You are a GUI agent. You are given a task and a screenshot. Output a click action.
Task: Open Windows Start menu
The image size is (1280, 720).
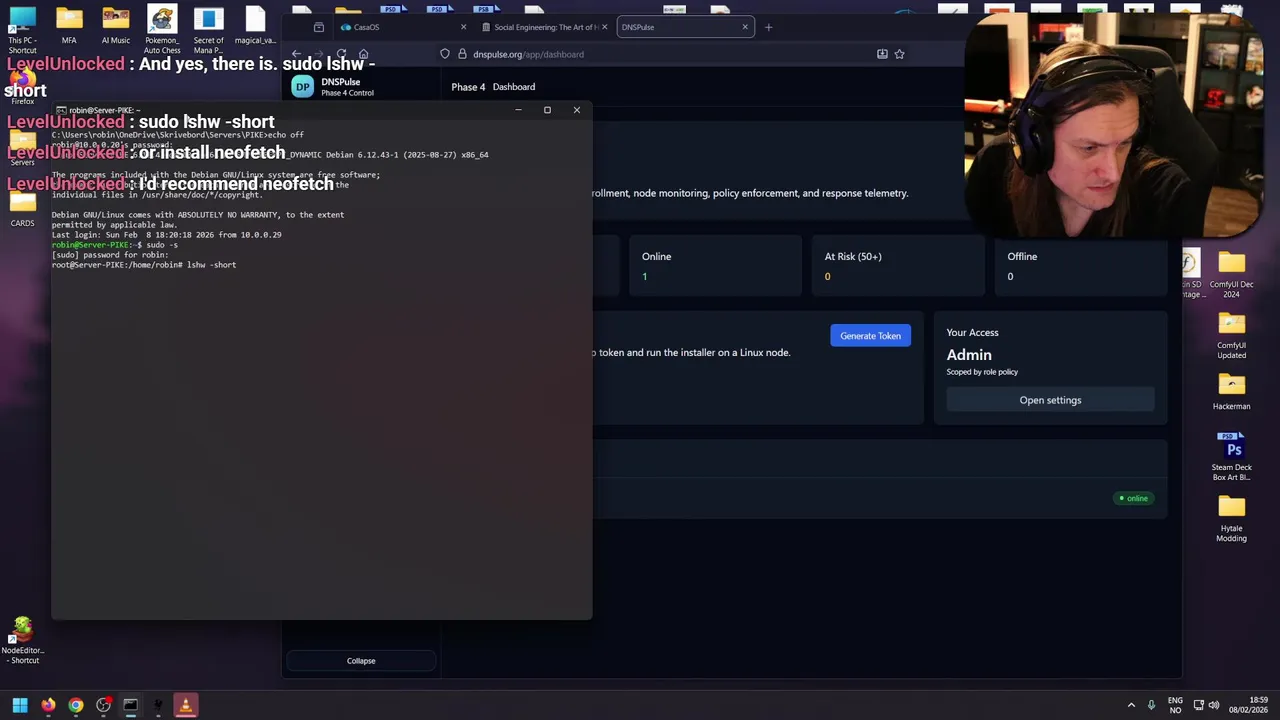pos(20,705)
